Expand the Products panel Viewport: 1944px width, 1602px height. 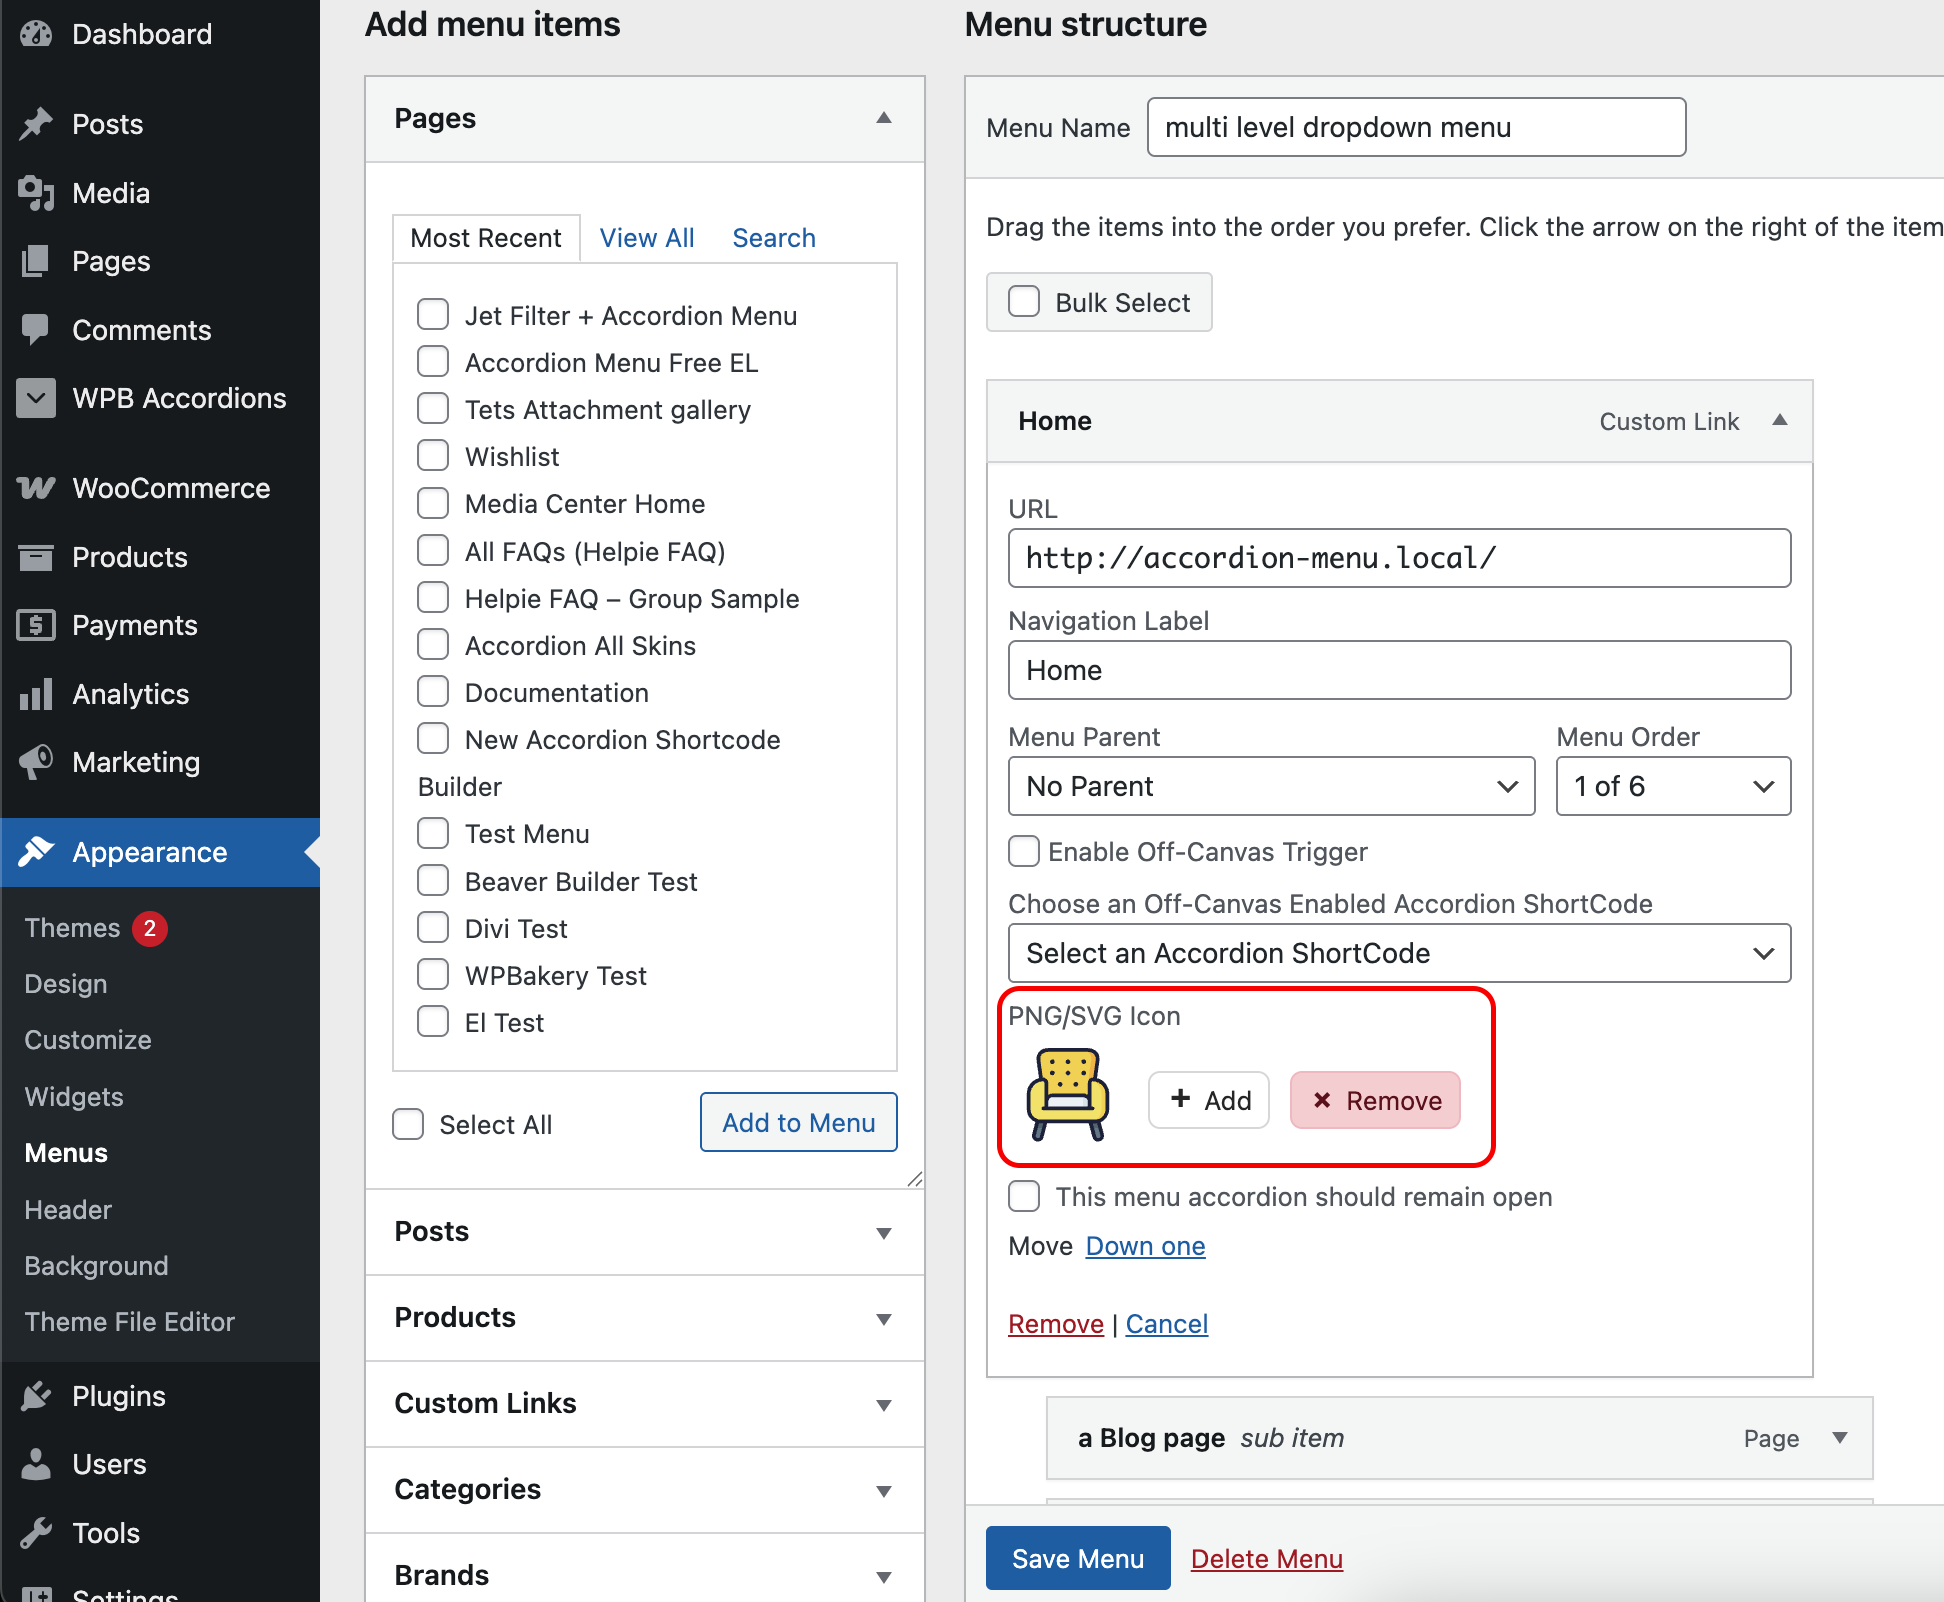coord(645,1318)
